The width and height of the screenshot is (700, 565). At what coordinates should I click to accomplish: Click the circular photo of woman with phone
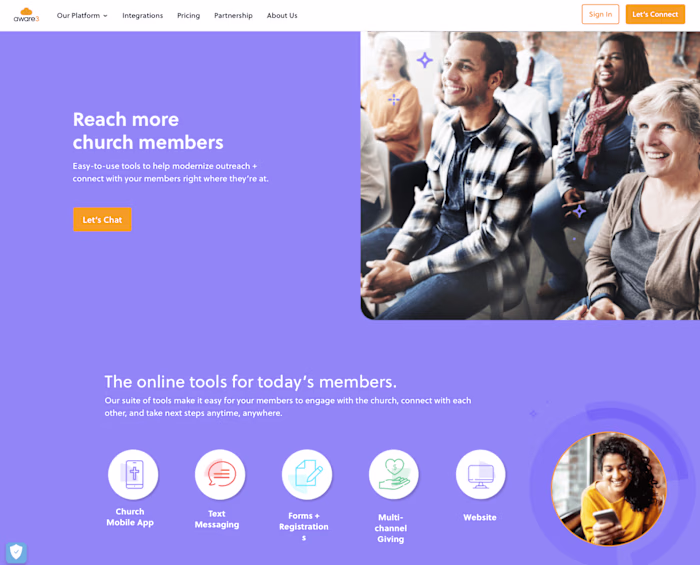609,489
